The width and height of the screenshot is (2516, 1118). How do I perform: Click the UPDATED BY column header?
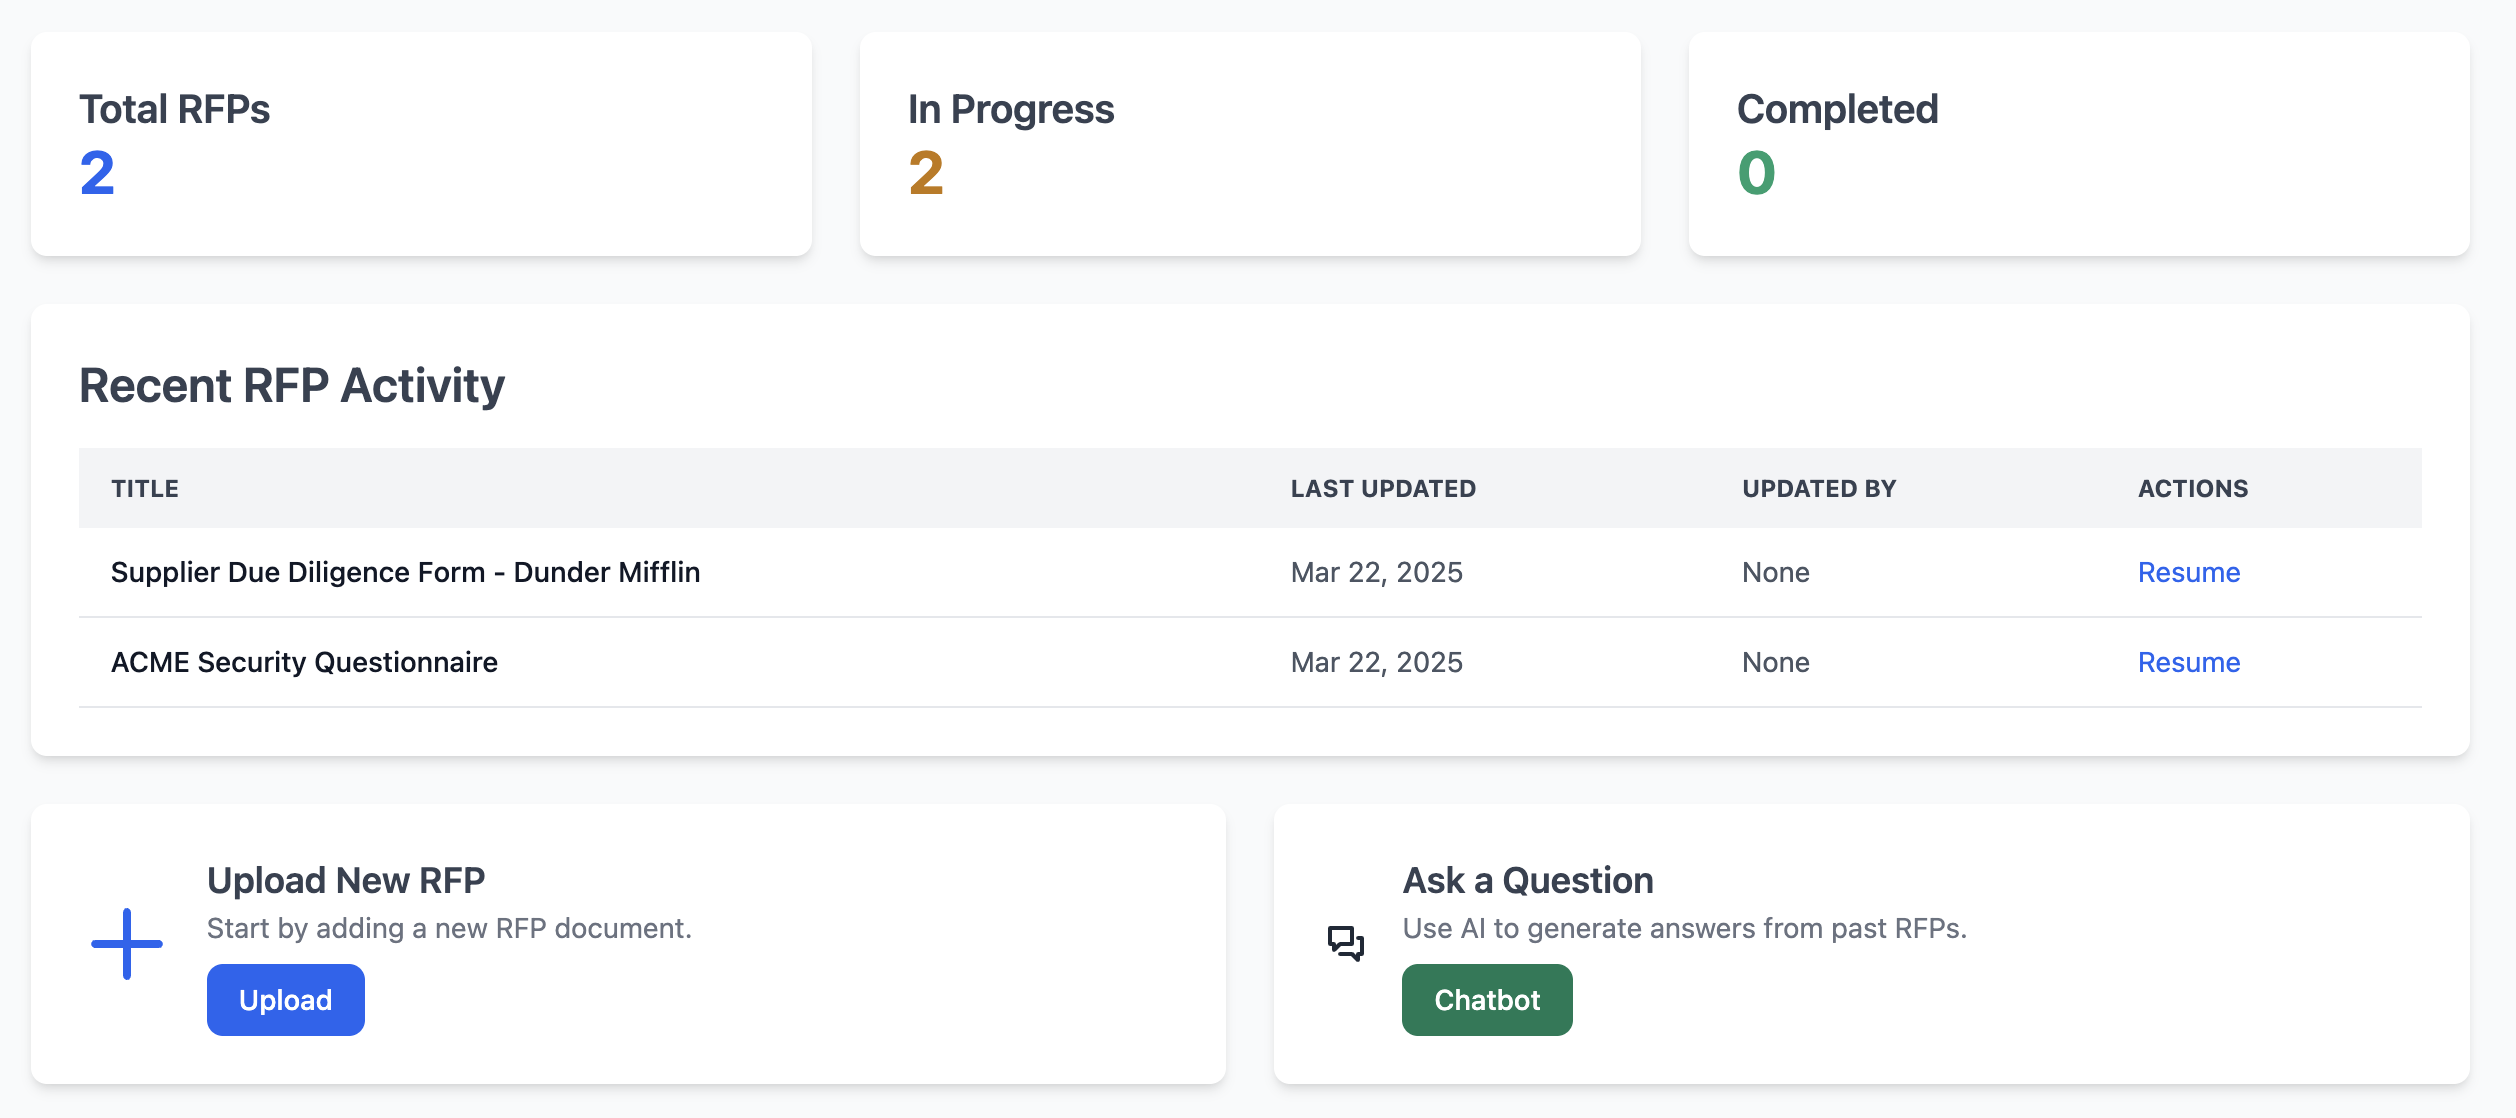(x=1818, y=488)
